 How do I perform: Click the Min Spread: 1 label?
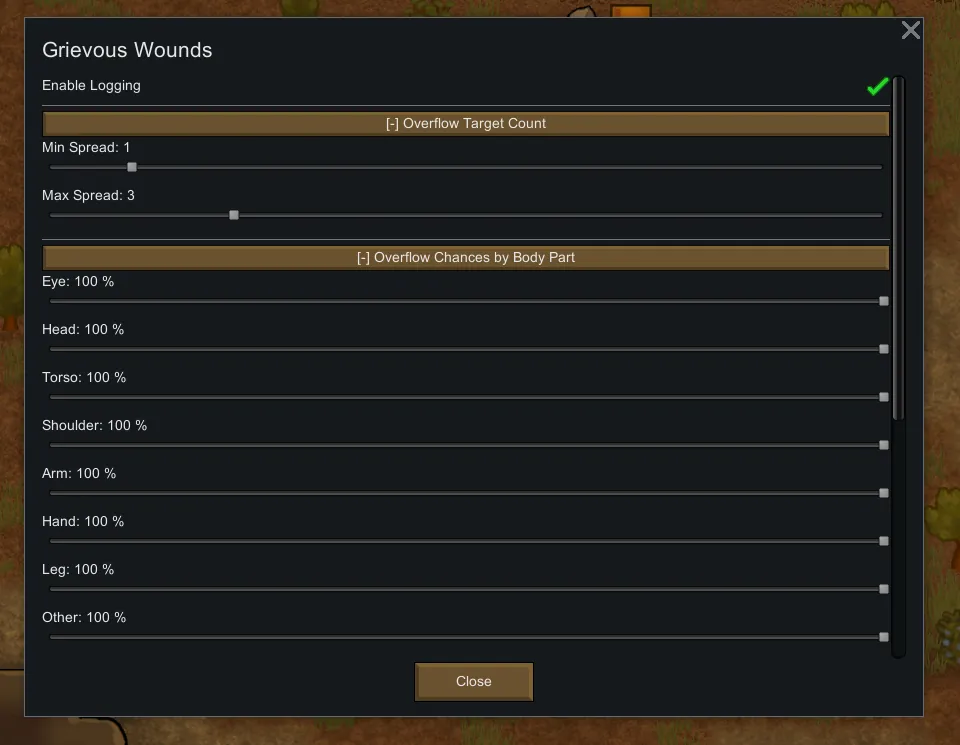[x=86, y=148]
